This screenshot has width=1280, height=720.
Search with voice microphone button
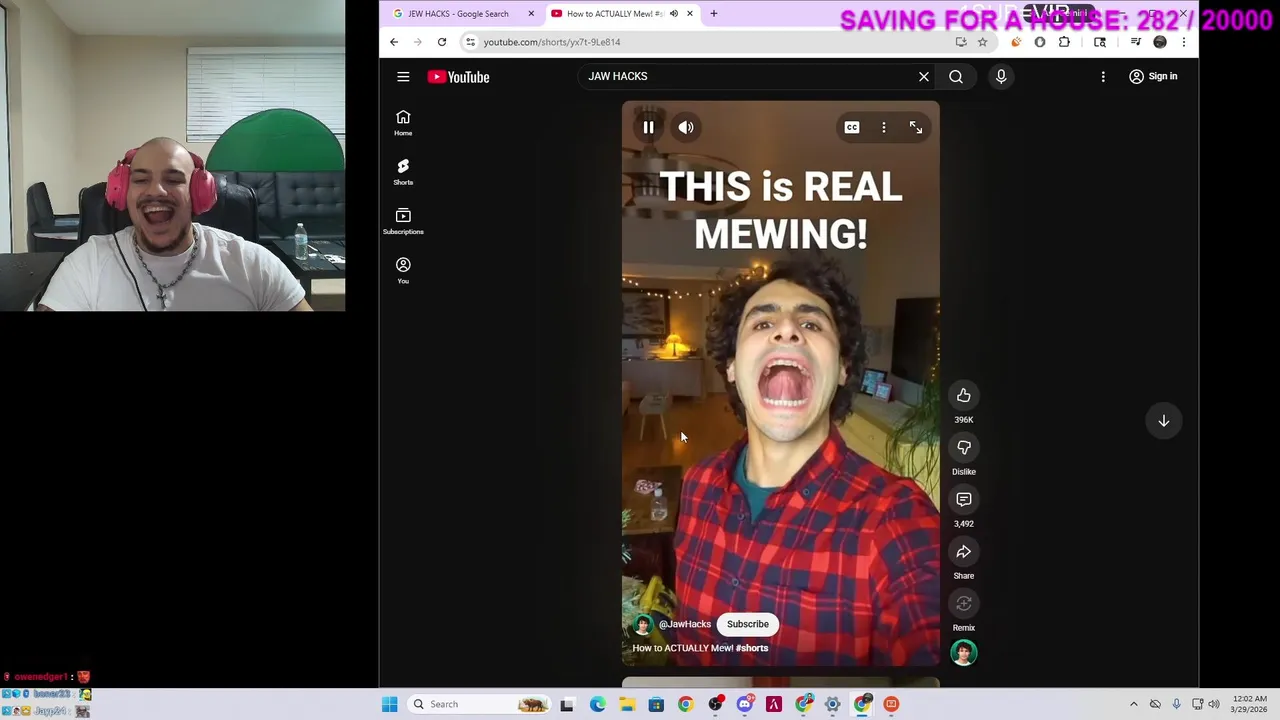click(x=1001, y=76)
